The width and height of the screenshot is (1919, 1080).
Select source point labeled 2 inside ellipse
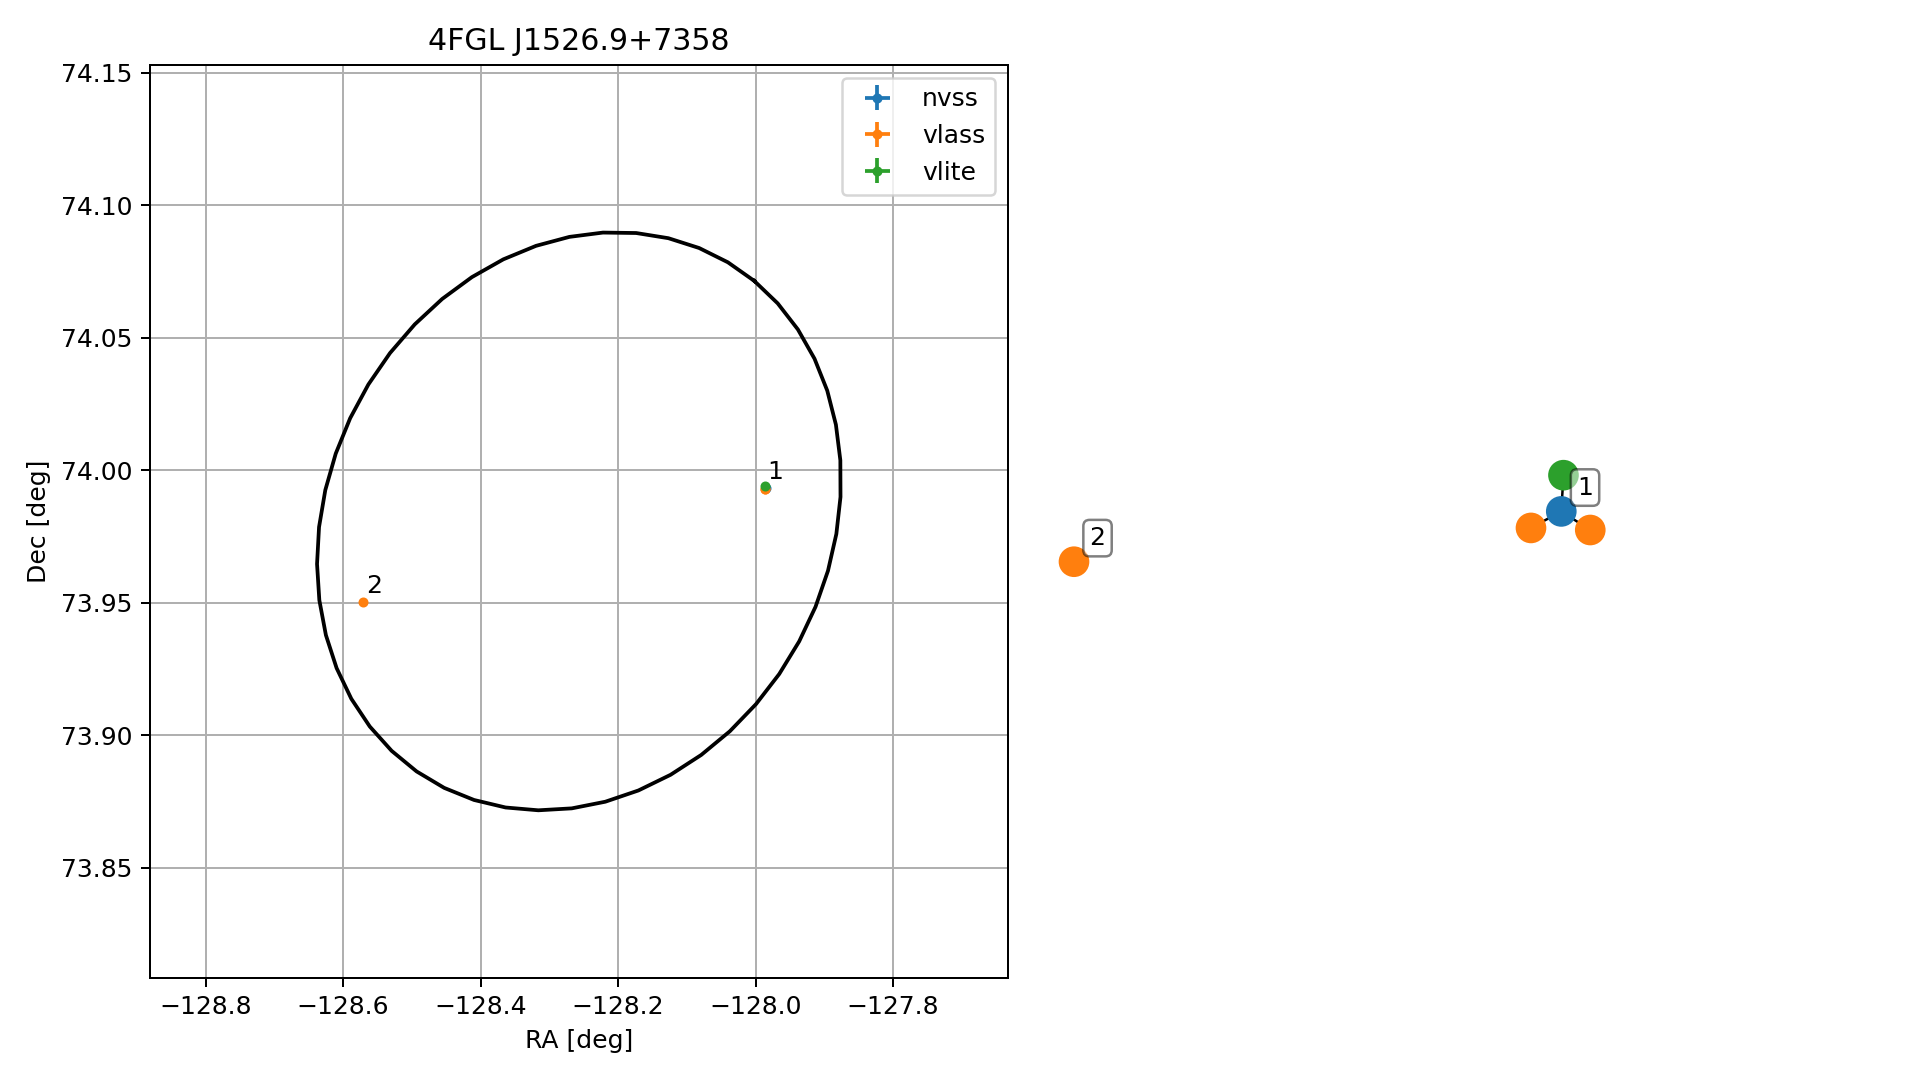[x=363, y=602]
